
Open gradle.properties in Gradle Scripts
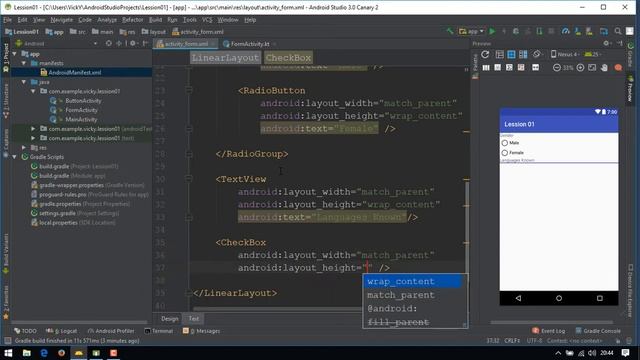(60, 204)
